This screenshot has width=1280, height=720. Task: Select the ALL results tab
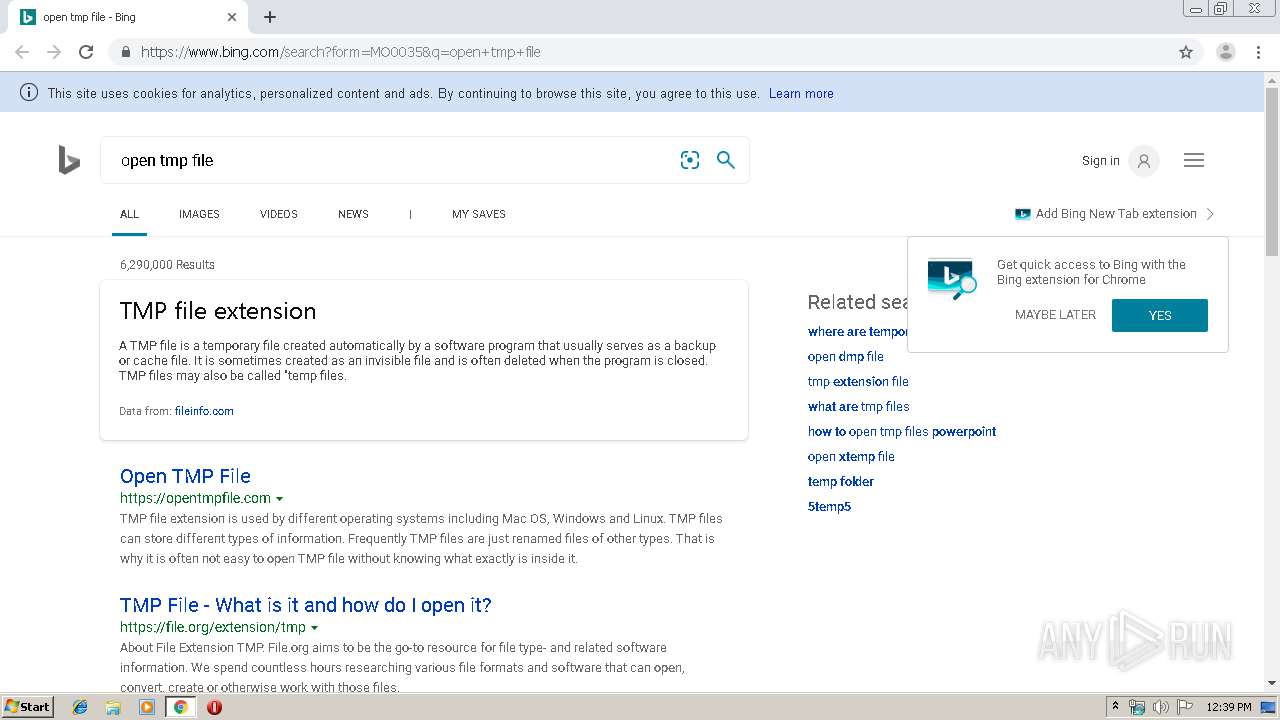(129, 214)
